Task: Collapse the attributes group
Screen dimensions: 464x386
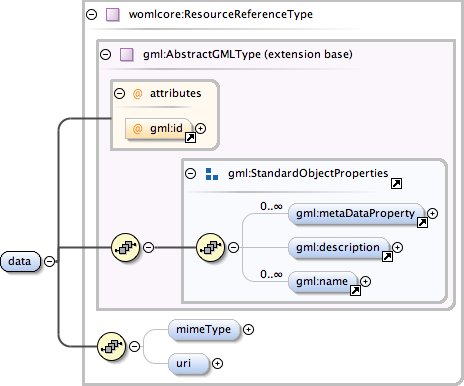Action: tap(119, 93)
